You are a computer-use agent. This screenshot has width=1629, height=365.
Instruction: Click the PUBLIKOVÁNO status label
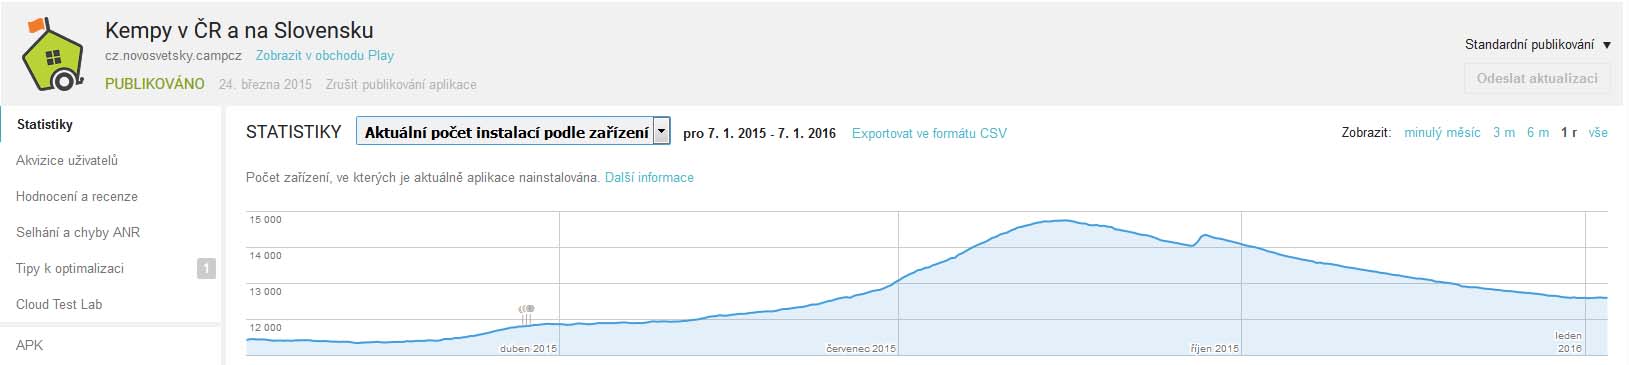(x=155, y=85)
